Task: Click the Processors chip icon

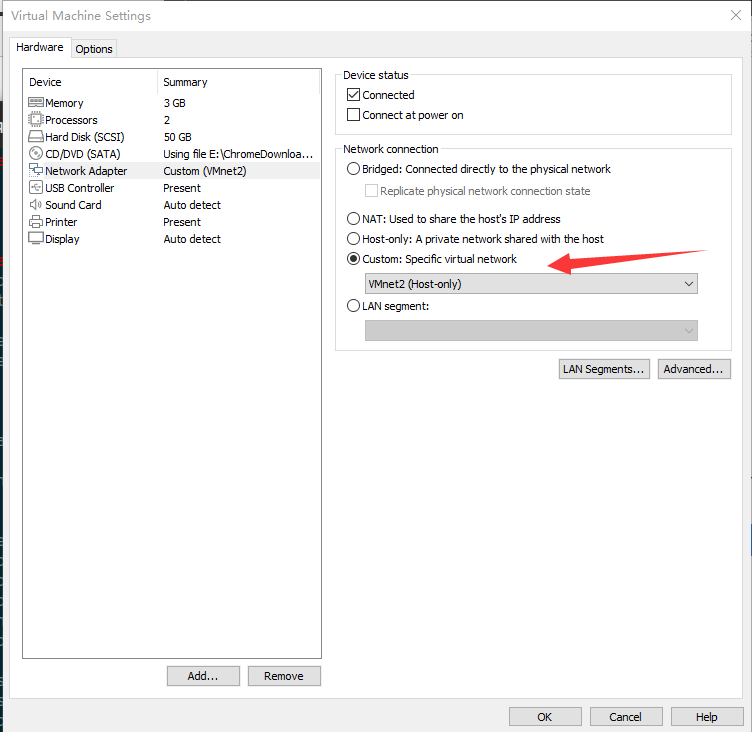Action: tap(35, 119)
